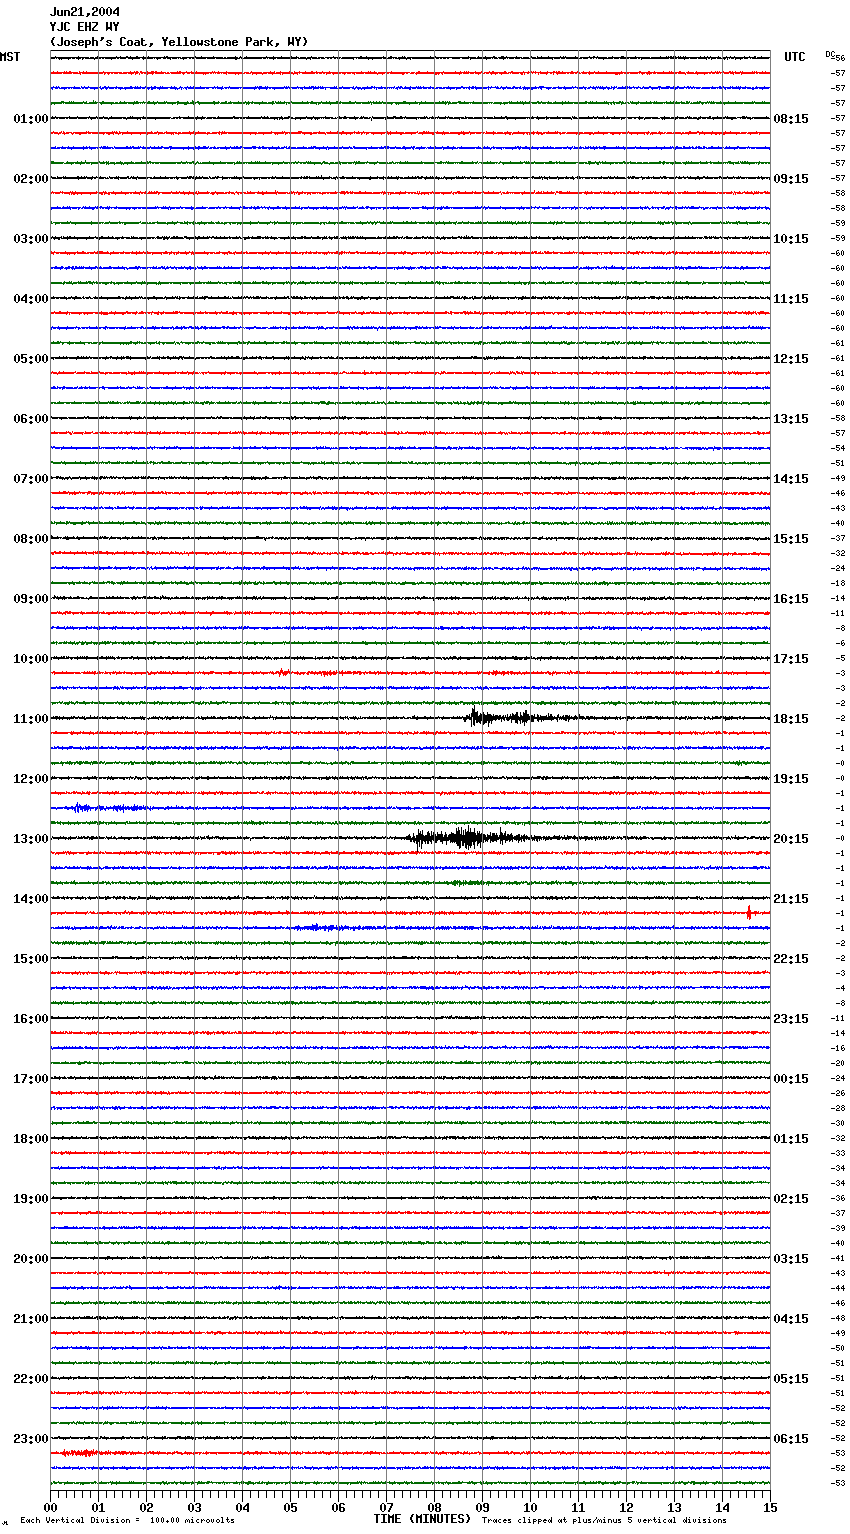
Task: Click the 06:15 UTC time label
Action: [791, 1439]
